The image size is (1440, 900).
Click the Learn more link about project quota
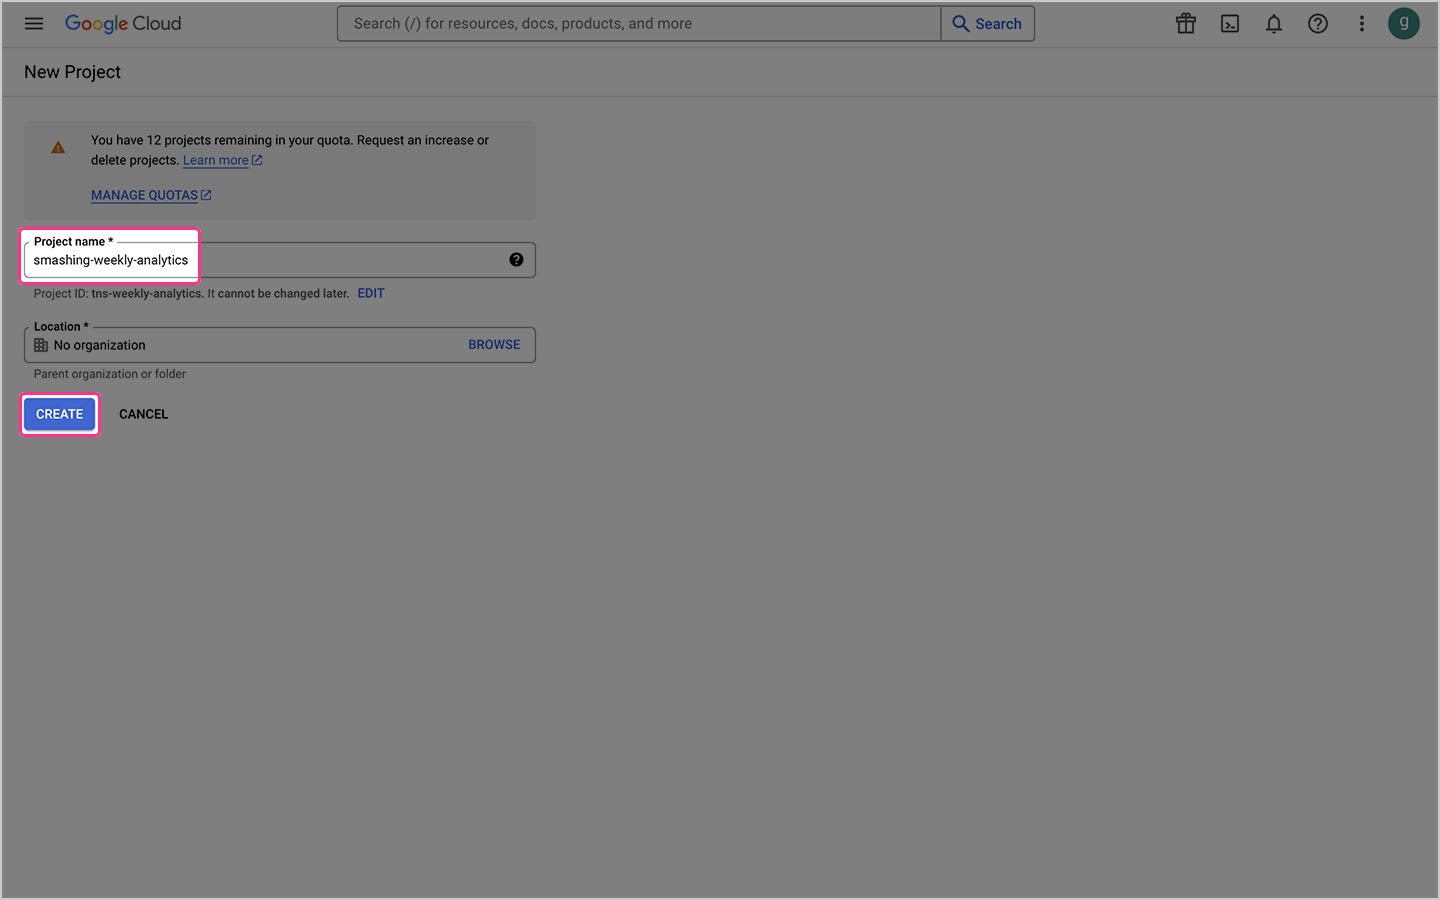click(215, 160)
